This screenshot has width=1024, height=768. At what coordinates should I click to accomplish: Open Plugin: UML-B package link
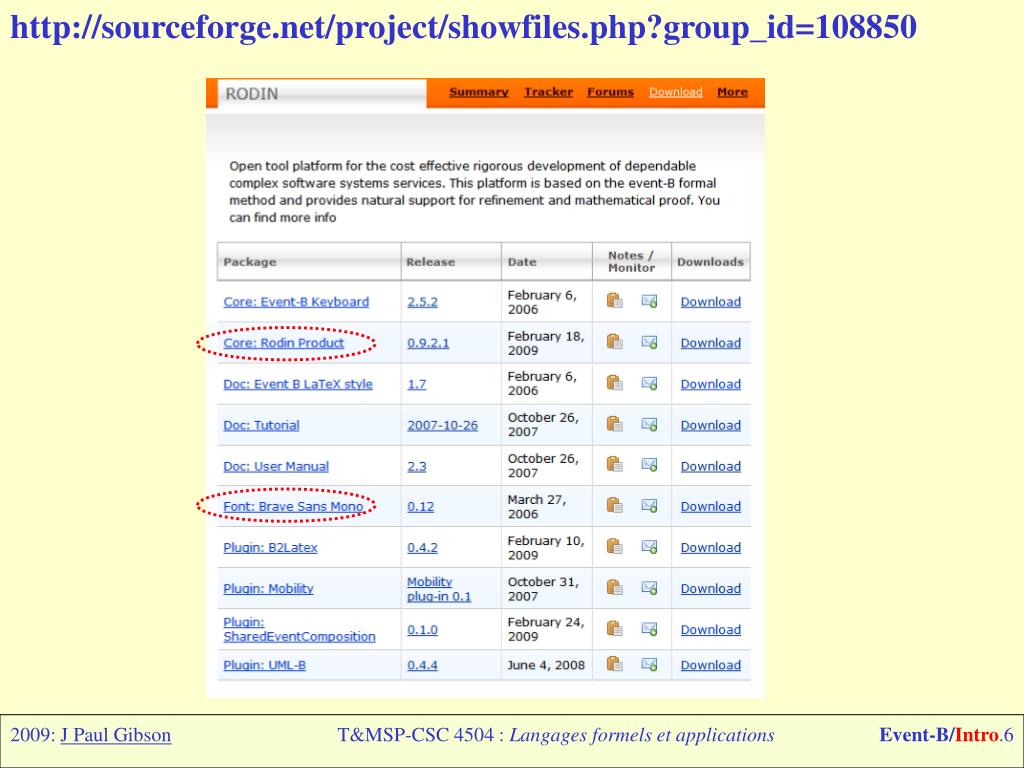coord(264,665)
